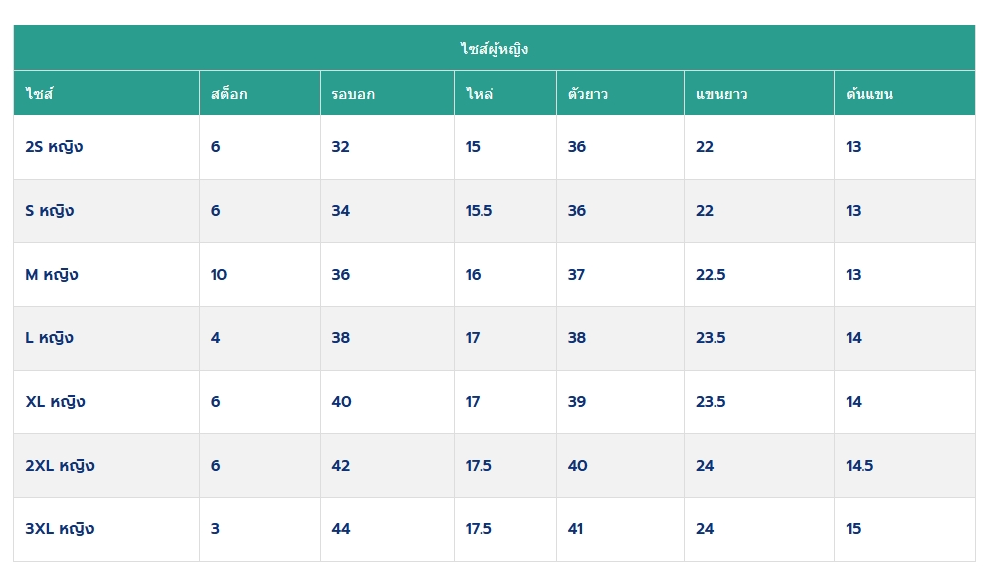This screenshot has height=582, width=995.
Task: Select sleeve value 22.5 in M row
Action: (711, 275)
